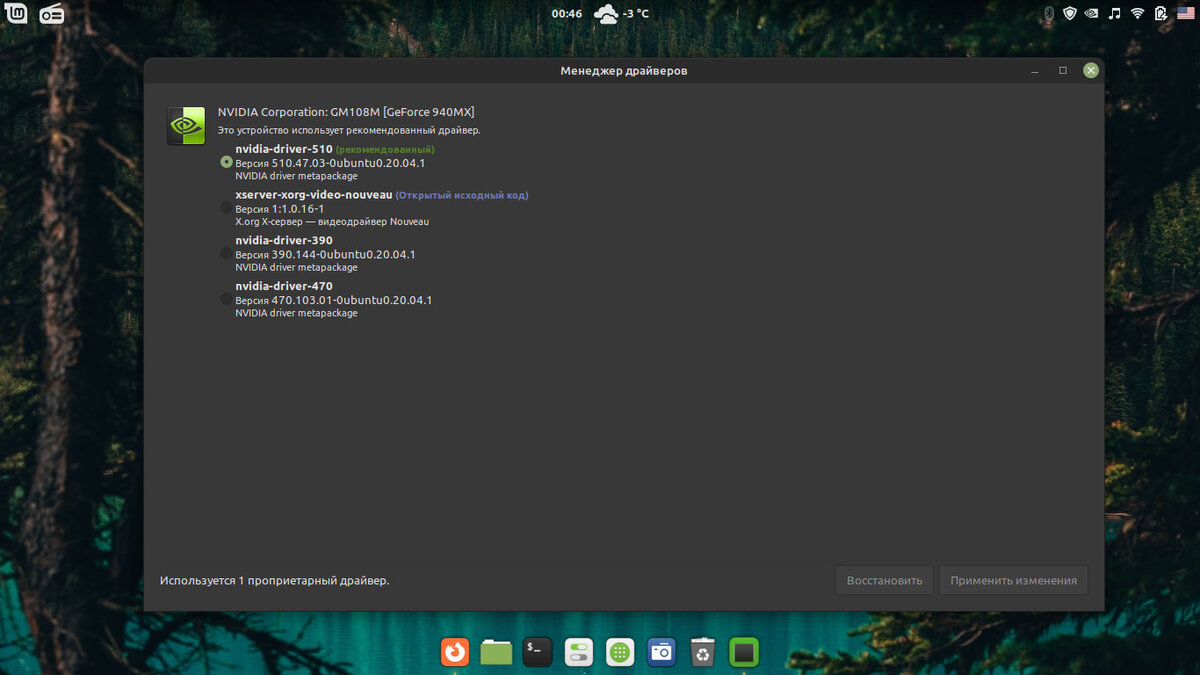Image resolution: width=1200 pixels, height=675 pixels.
Task: Open the music note sound applet
Action: 1115,13
